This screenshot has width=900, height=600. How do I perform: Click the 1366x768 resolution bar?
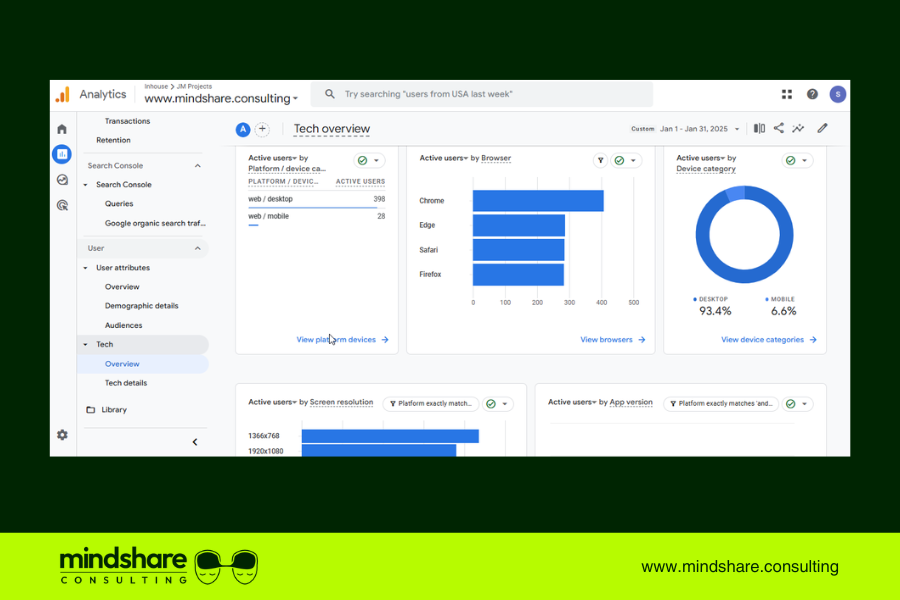(x=390, y=436)
